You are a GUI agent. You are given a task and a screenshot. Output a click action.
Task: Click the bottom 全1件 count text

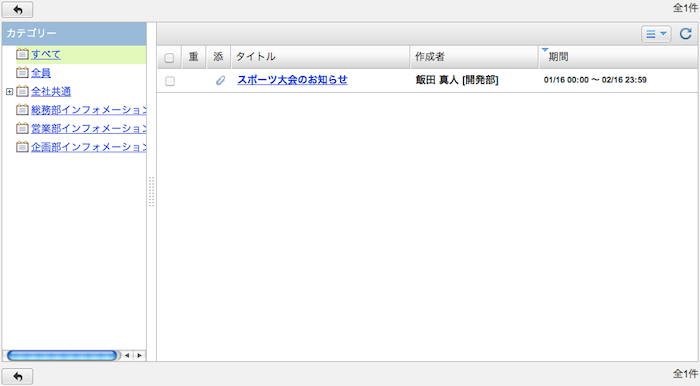click(686, 374)
